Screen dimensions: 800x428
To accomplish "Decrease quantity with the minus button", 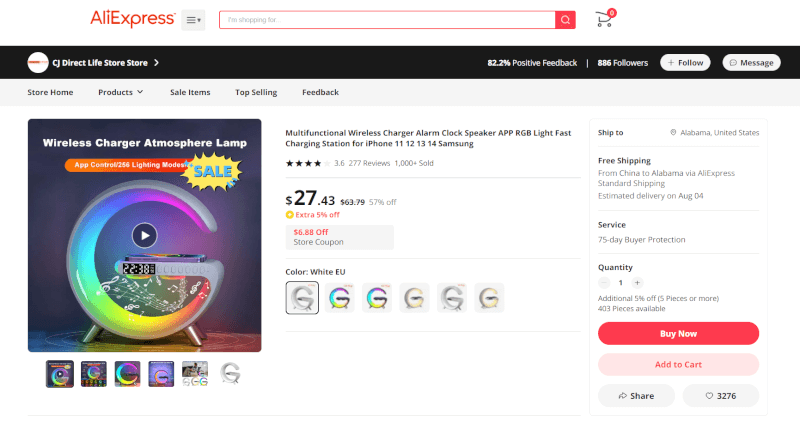I will pyautogui.click(x=604, y=283).
